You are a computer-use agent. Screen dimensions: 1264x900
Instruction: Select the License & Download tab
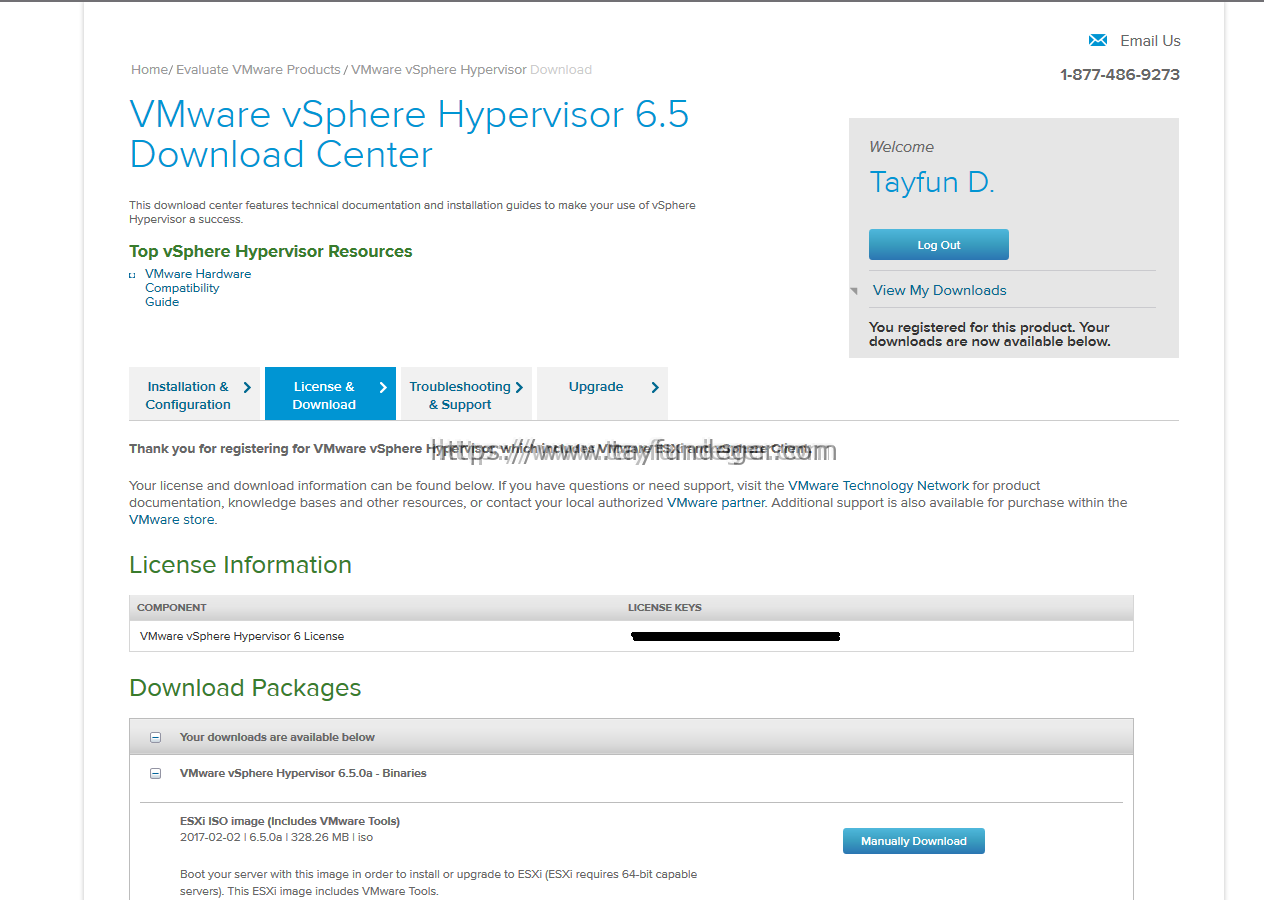[x=330, y=394]
